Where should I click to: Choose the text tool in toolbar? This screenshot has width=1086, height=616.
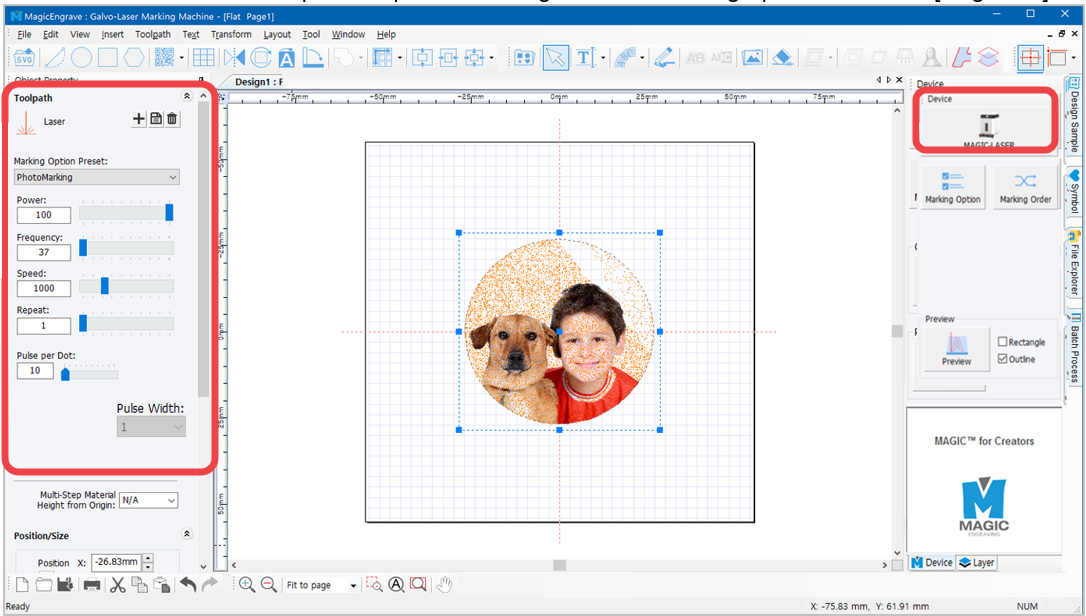(x=585, y=58)
